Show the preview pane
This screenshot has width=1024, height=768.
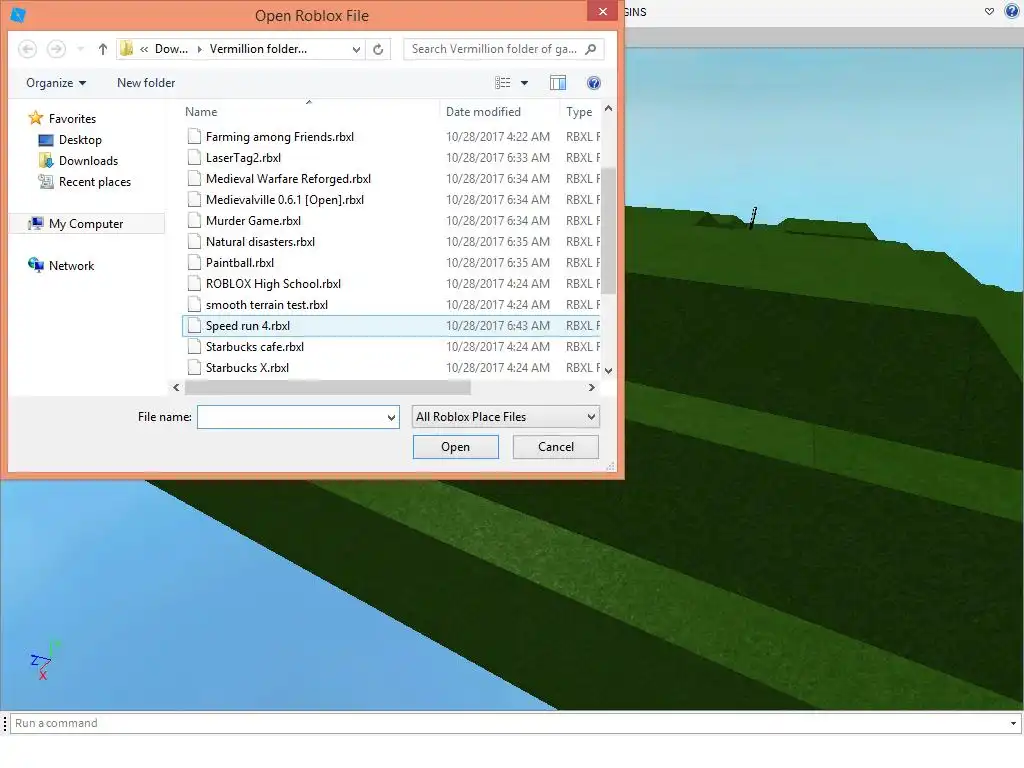coord(558,83)
